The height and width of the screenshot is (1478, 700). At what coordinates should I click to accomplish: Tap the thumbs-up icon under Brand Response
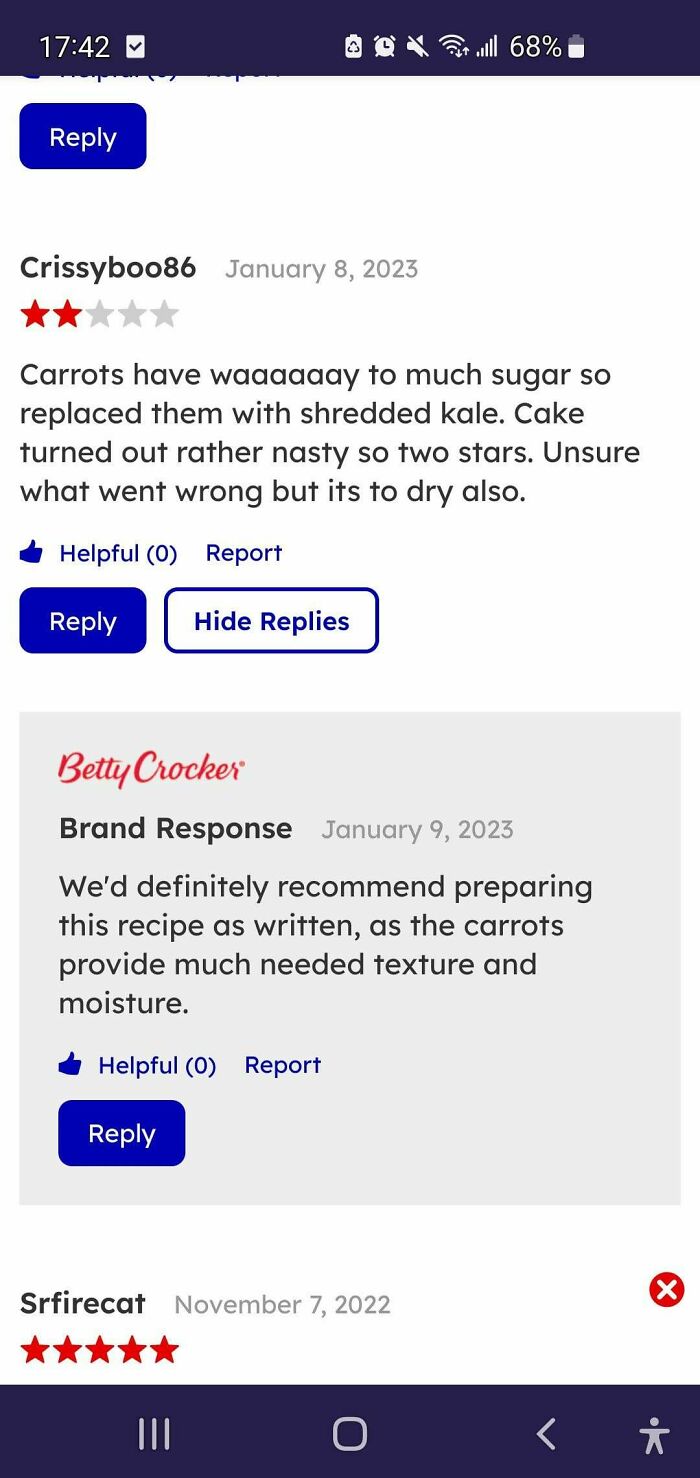(71, 1064)
